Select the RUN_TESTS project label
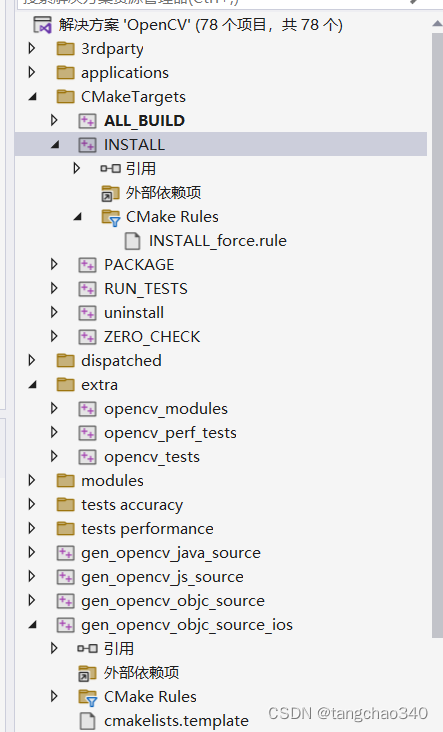443x732 pixels. (x=146, y=289)
